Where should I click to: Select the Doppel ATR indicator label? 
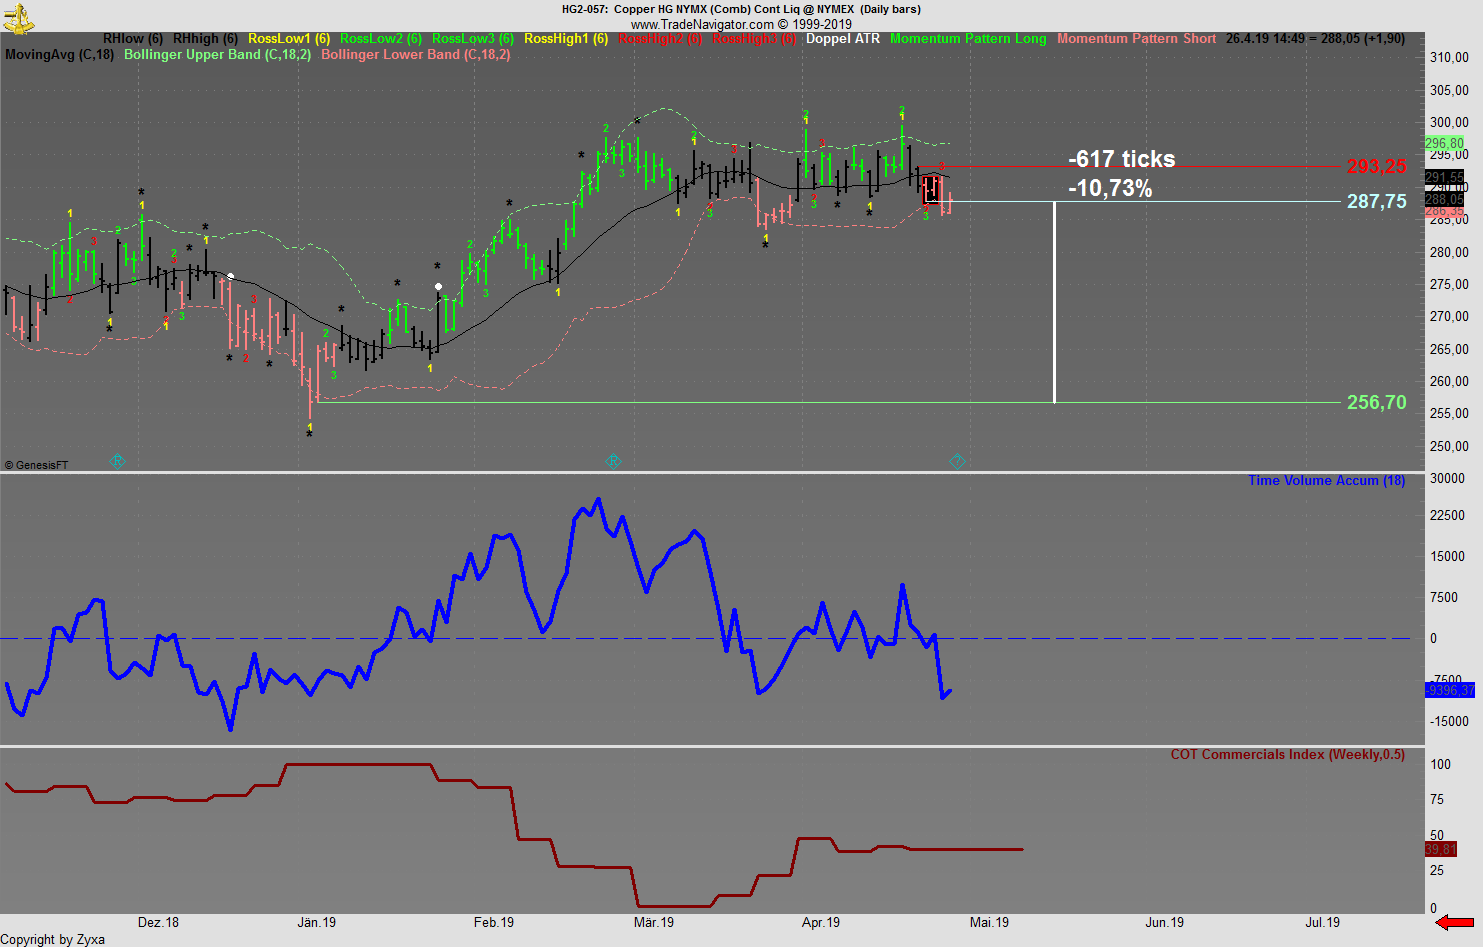(843, 39)
